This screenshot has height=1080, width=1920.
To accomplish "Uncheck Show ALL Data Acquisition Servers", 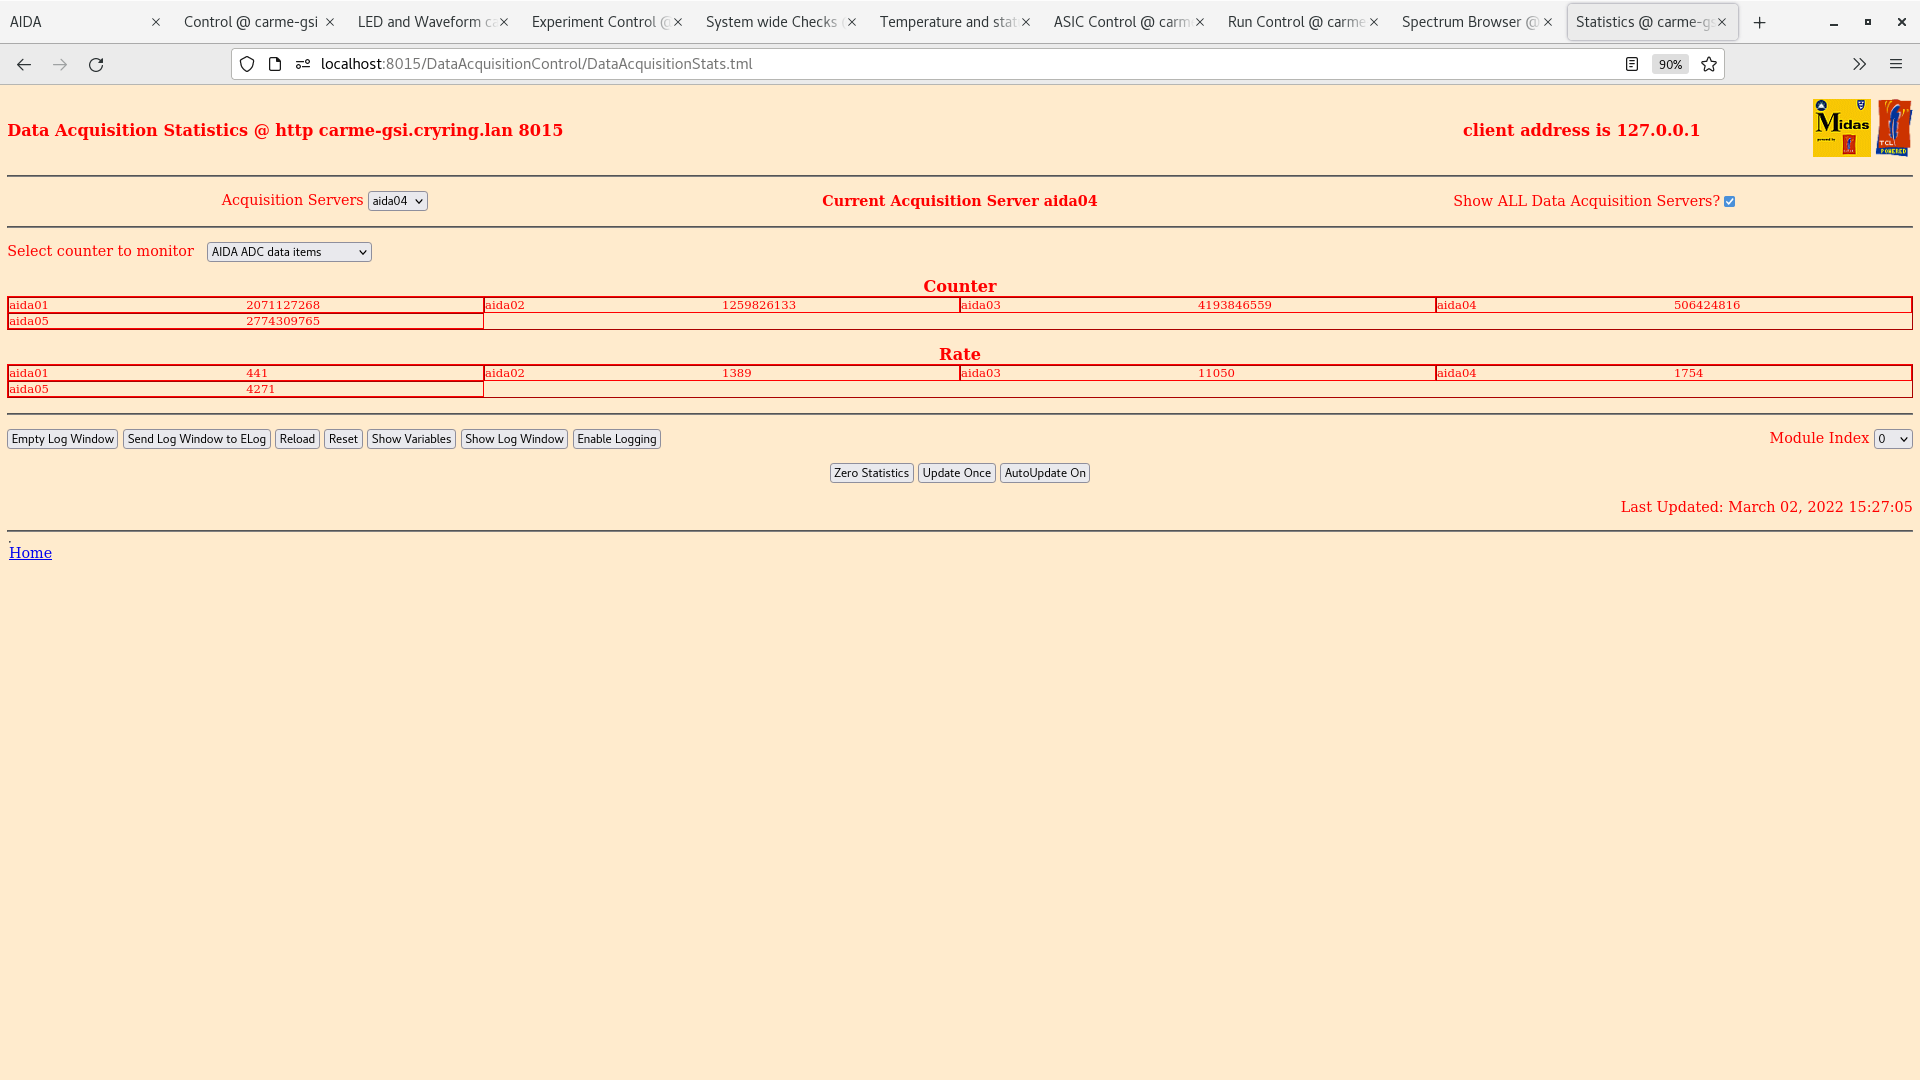I will [x=1729, y=202].
